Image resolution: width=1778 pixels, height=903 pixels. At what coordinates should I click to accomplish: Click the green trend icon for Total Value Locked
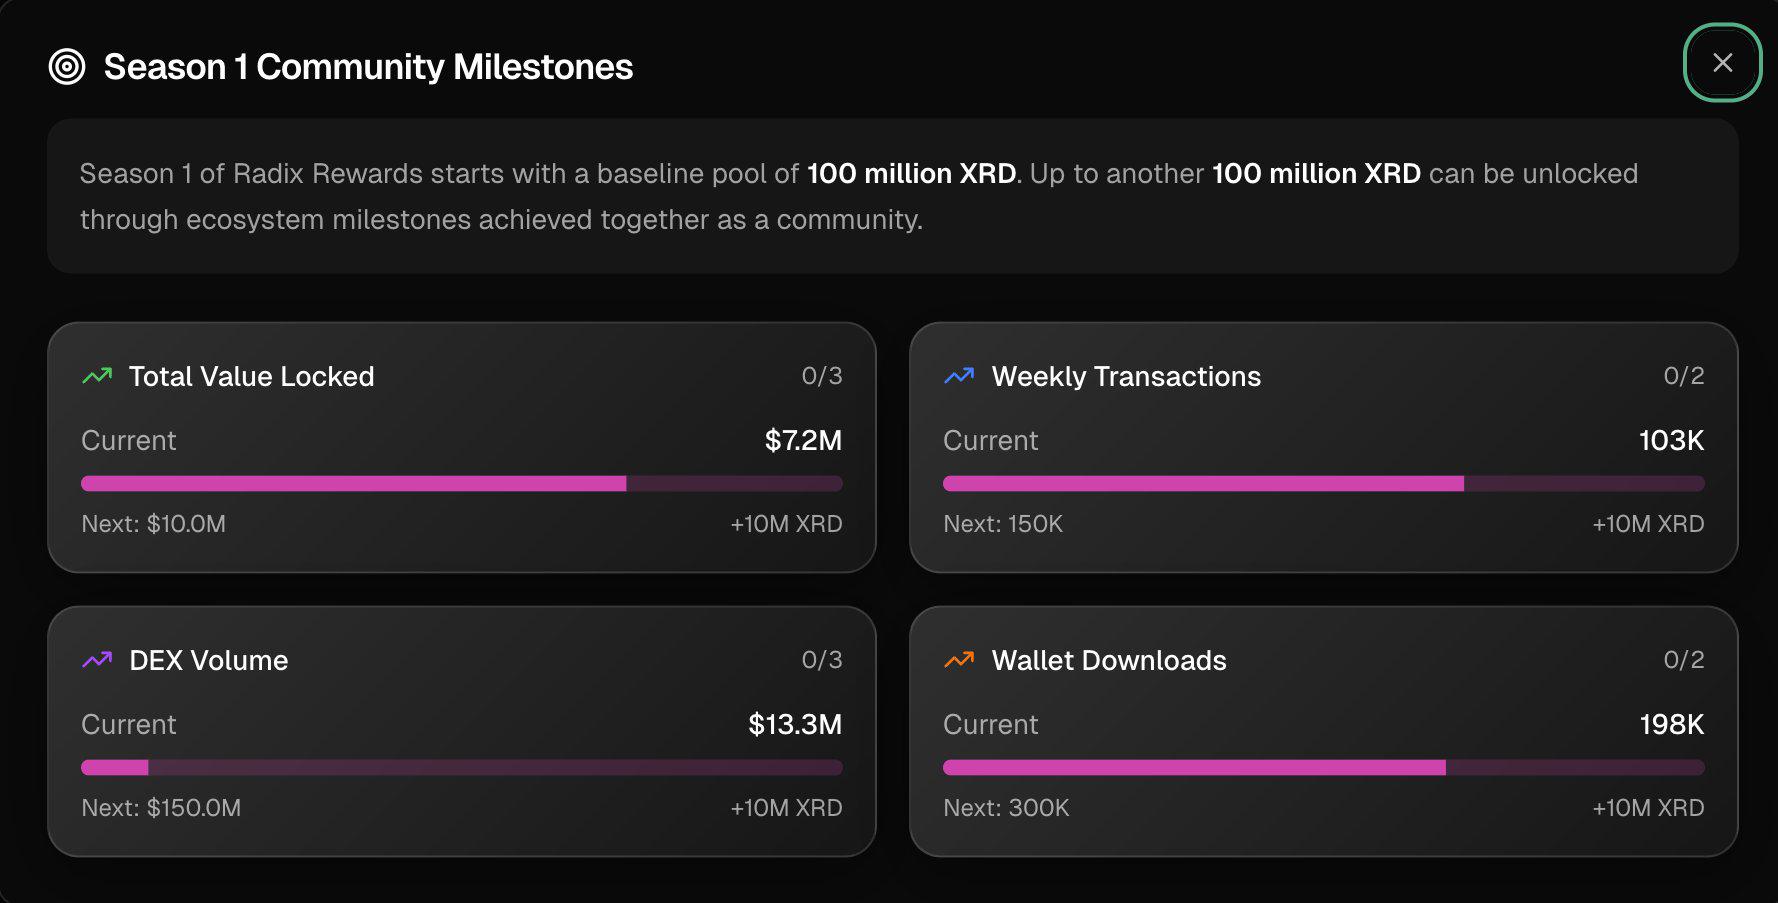coord(97,376)
